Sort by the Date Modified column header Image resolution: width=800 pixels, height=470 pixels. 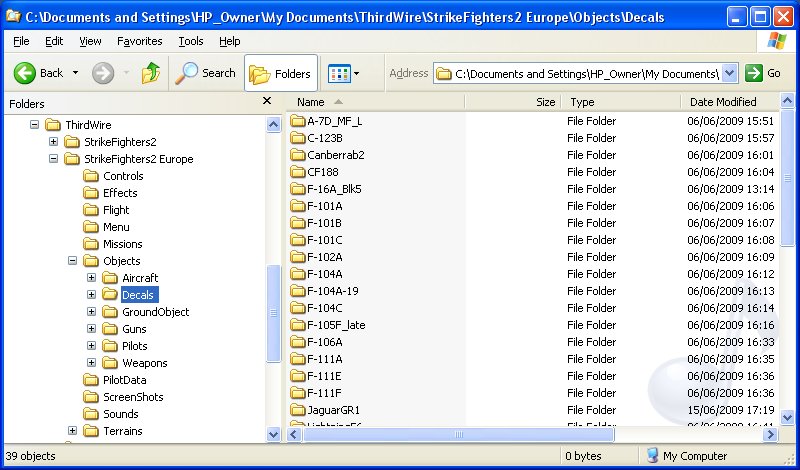730,102
